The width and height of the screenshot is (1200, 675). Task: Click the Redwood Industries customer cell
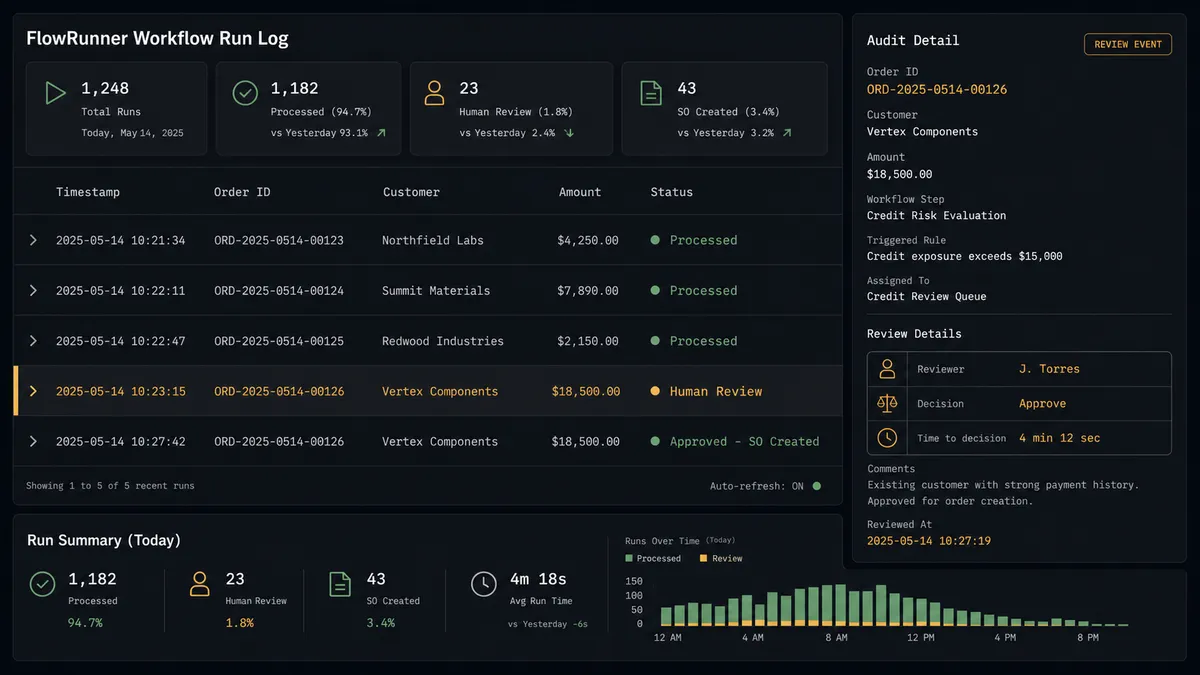pos(443,341)
